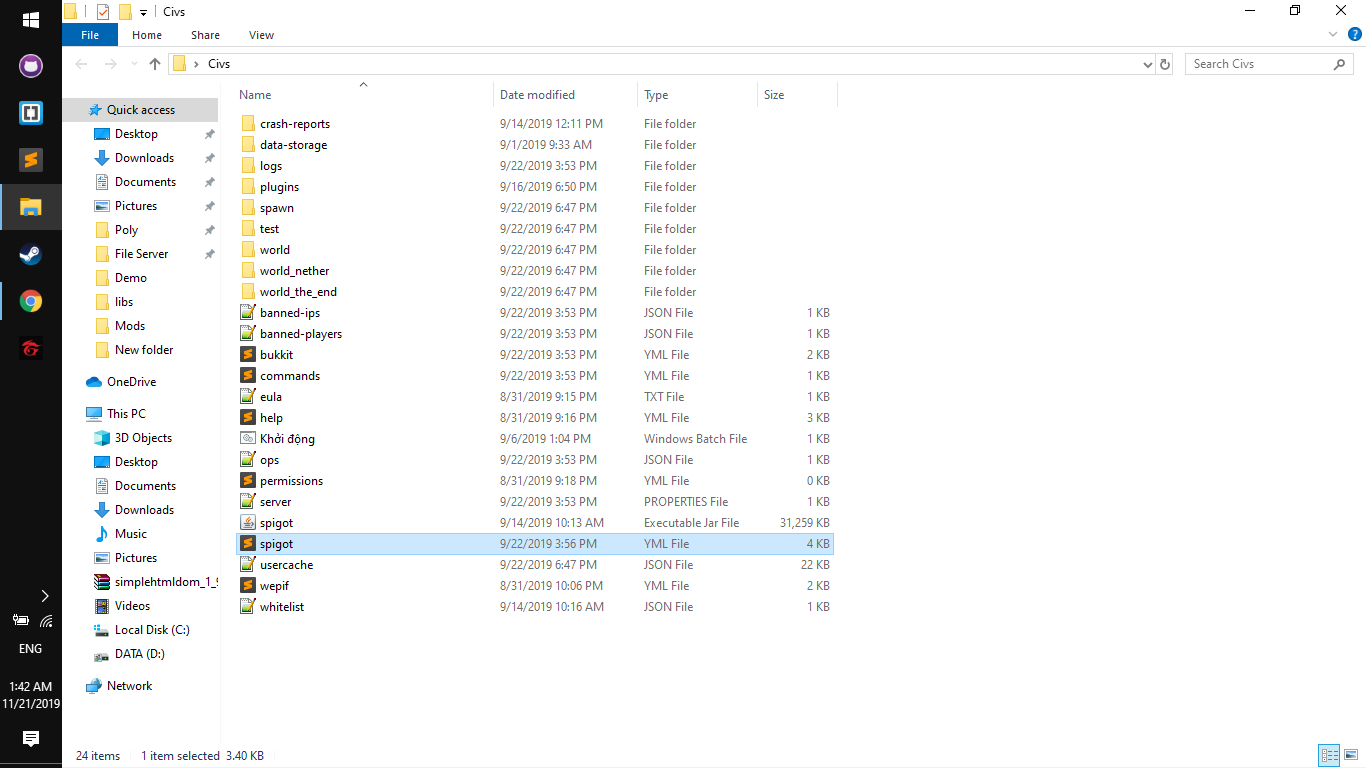Open Explorer Help question mark icon
The image size is (1366, 768).
tap(1355, 34)
